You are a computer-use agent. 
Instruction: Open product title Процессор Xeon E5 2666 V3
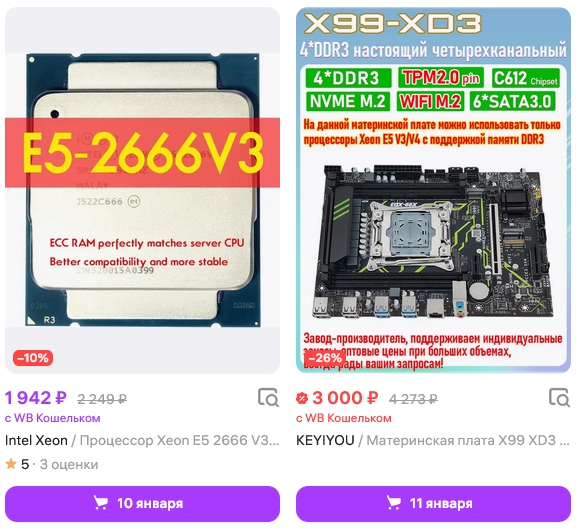coord(179,440)
